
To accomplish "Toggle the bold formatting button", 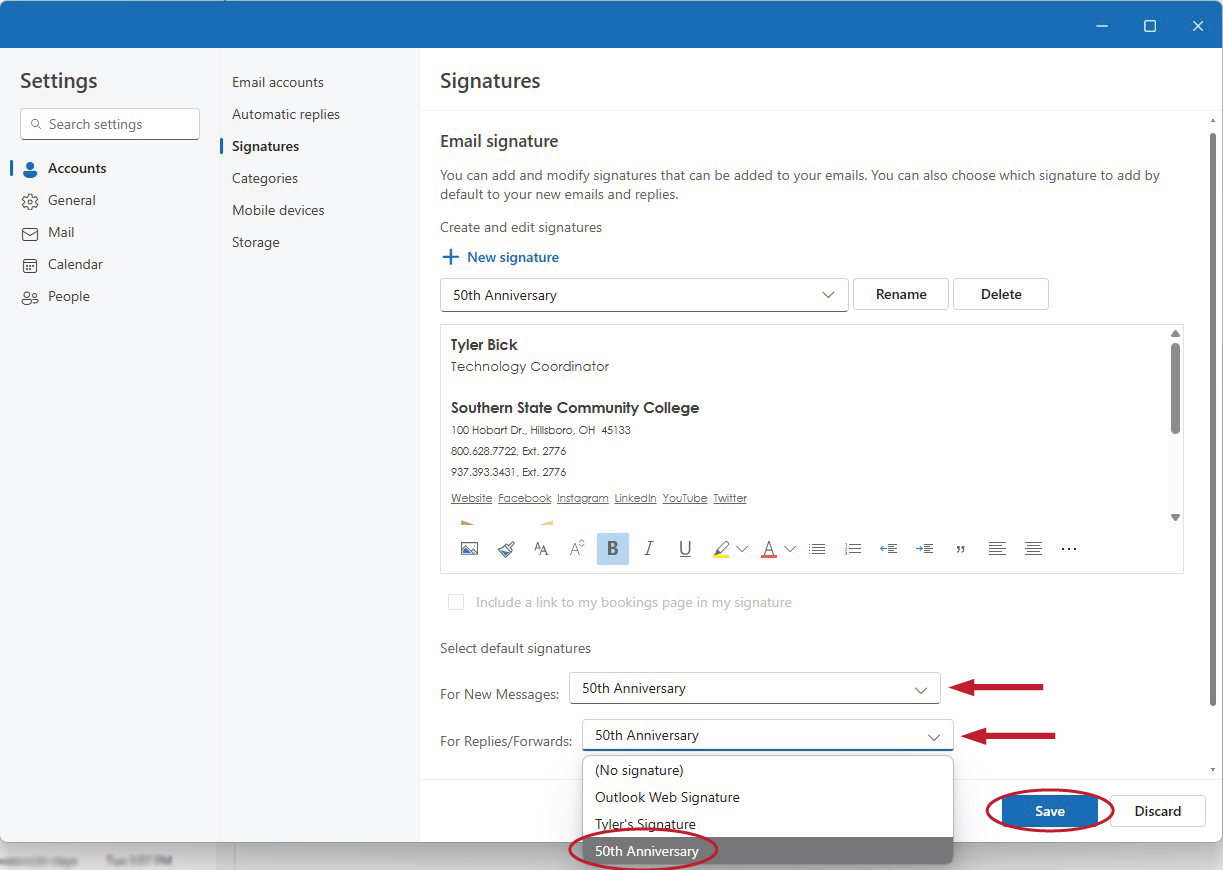I will [613, 549].
